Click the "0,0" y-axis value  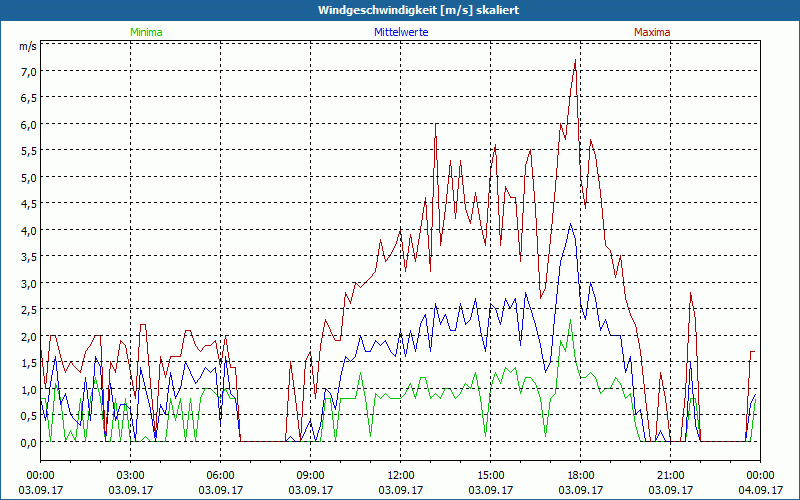[28, 443]
